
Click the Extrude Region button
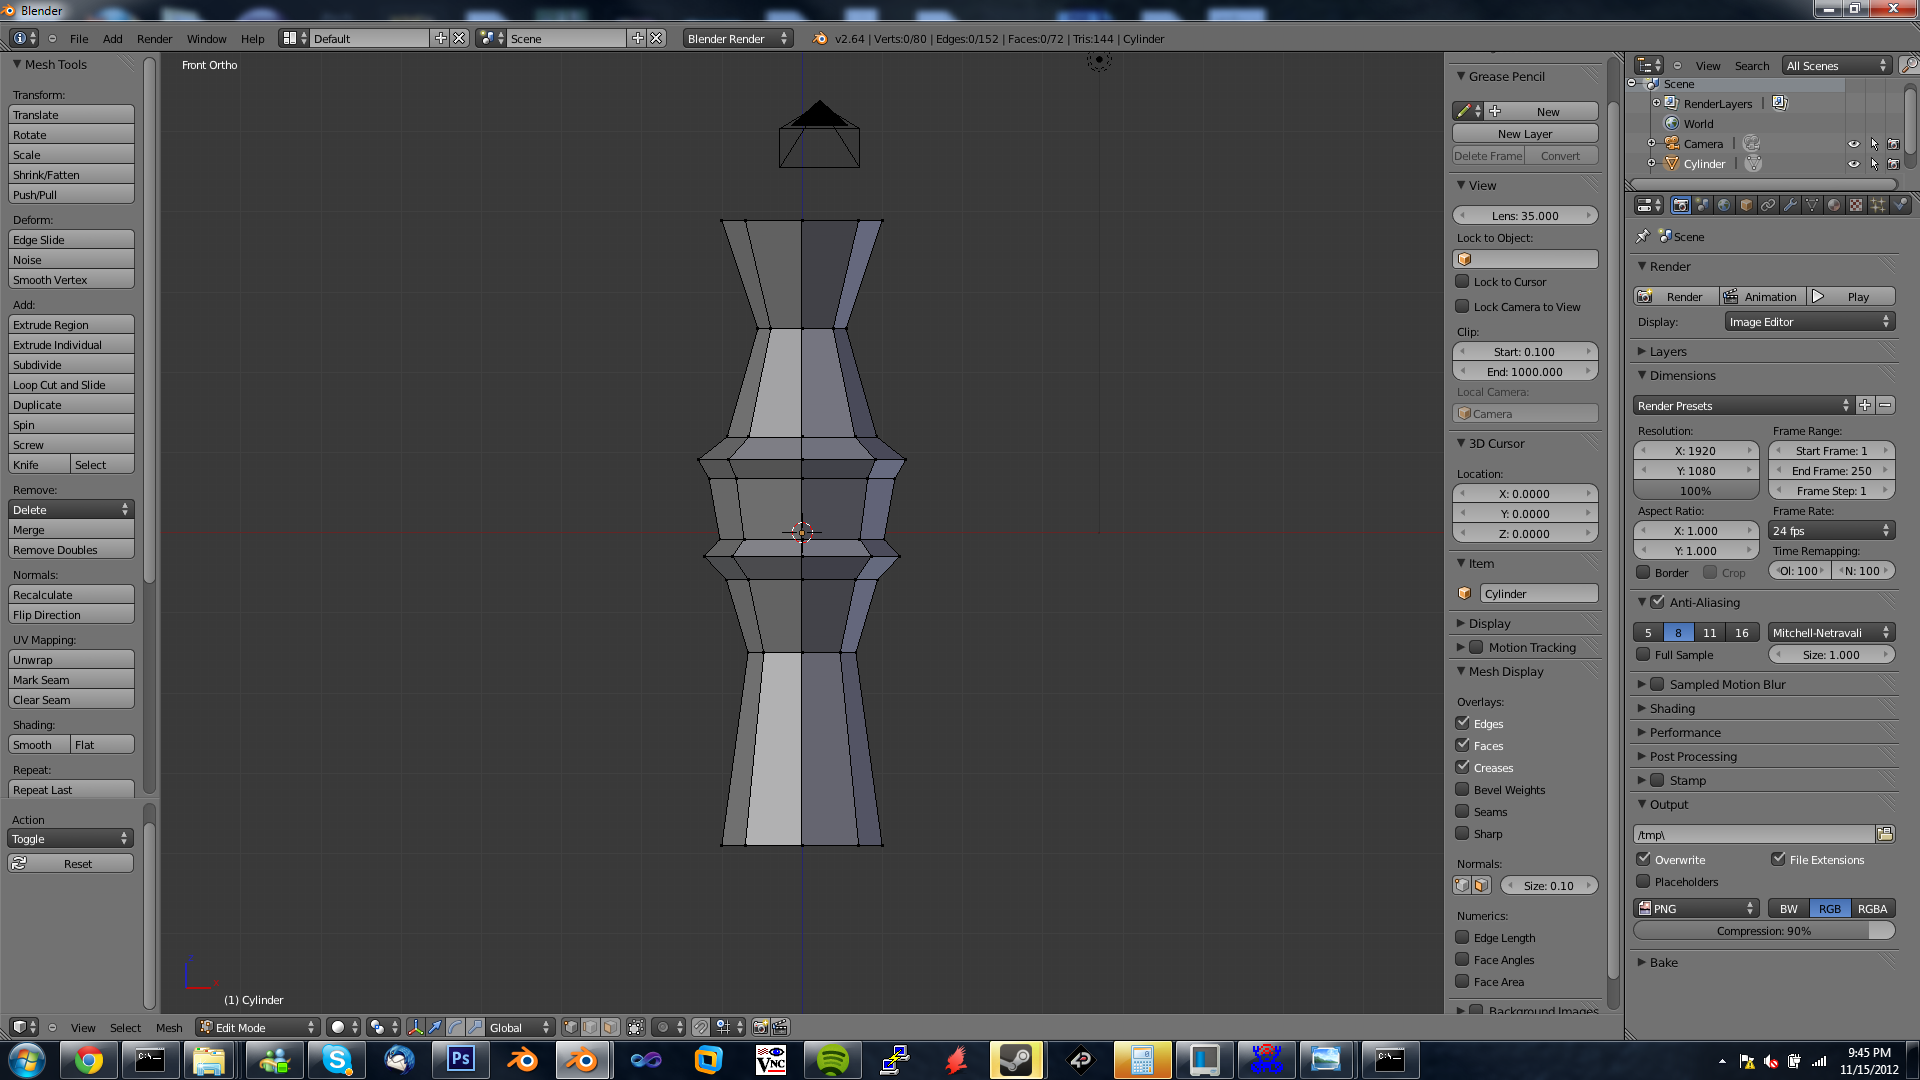[x=71, y=324]
